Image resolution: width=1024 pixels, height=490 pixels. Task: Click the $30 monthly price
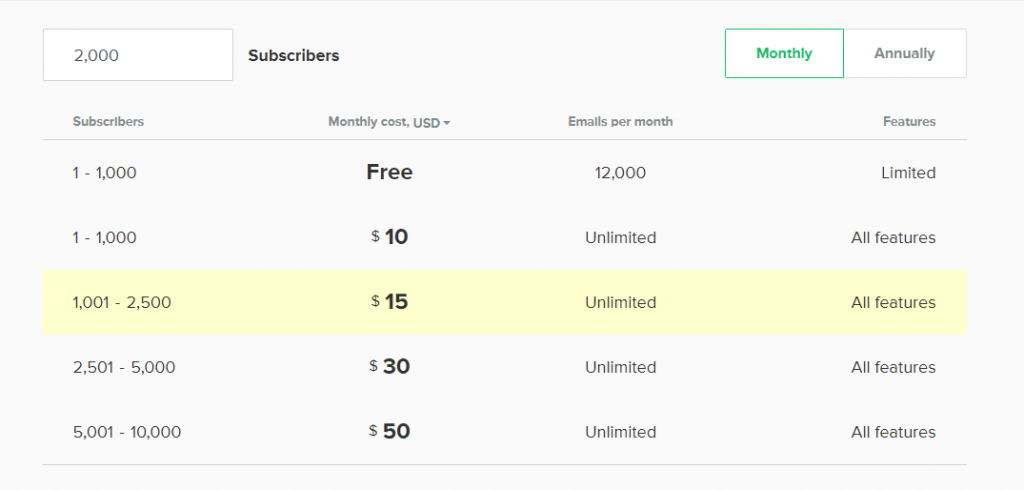389,367
